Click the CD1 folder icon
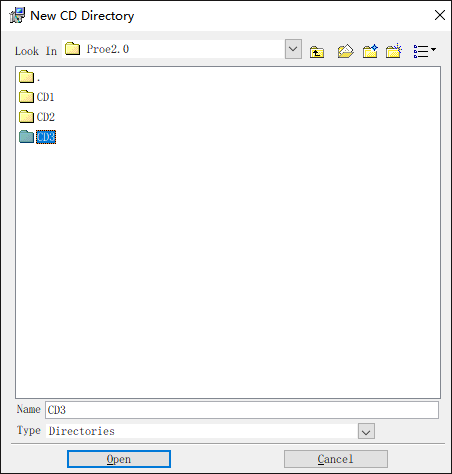This screenshot has width=452, height=474. pyautogui.click(x=26, y=97)
